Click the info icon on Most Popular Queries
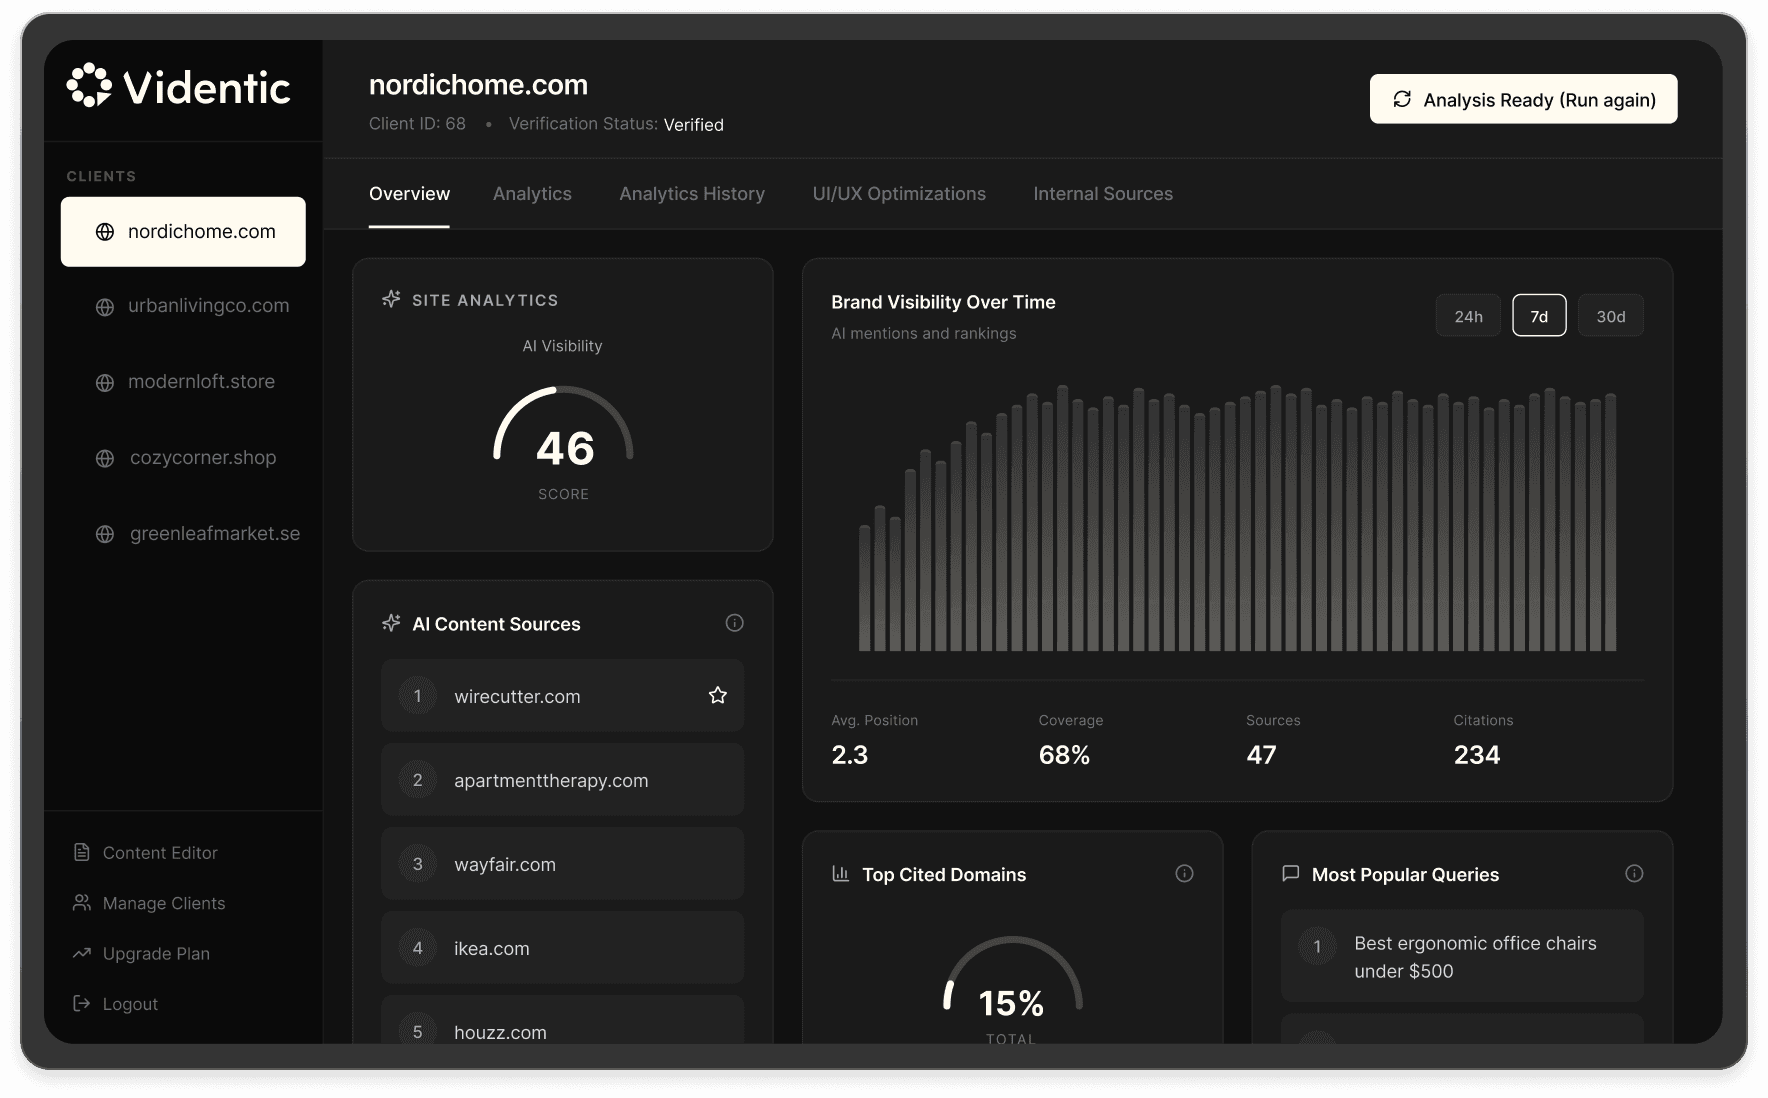1768x1098 pixels. click(x=1636, y=874)
